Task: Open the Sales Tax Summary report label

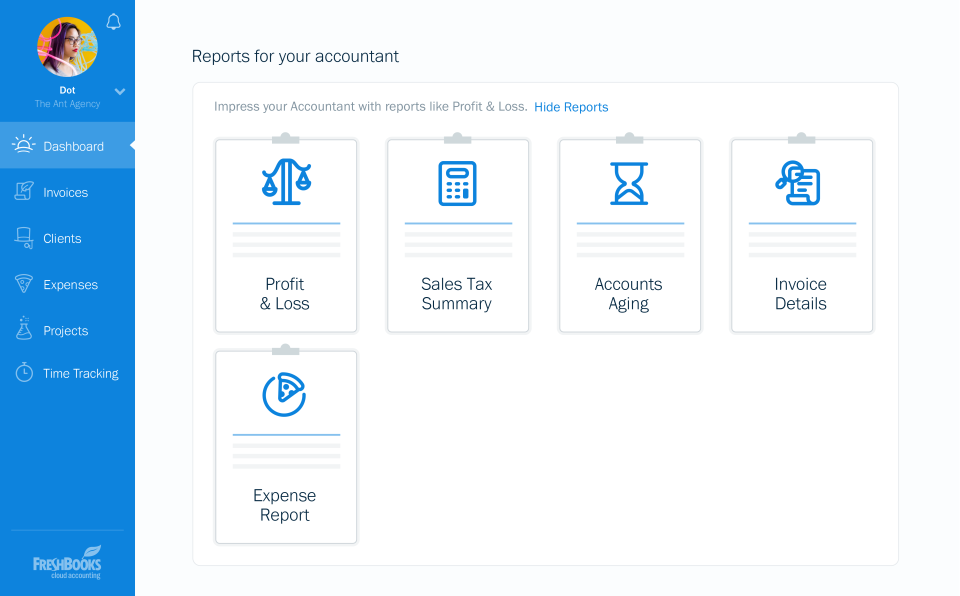Action: coord(457,294)
